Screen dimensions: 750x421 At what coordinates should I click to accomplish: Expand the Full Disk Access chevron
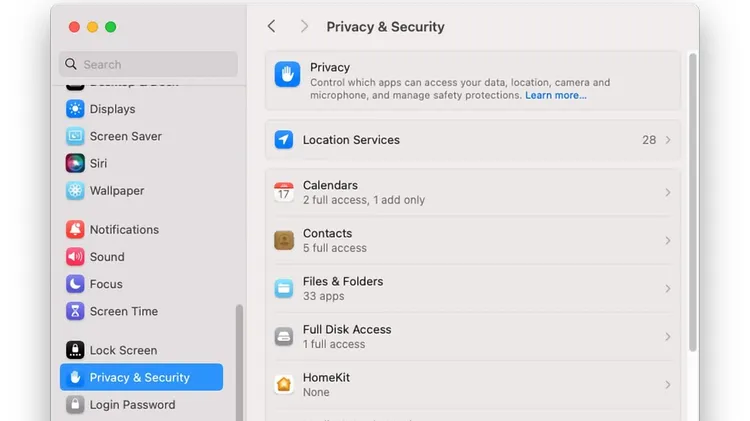[668, 337]
